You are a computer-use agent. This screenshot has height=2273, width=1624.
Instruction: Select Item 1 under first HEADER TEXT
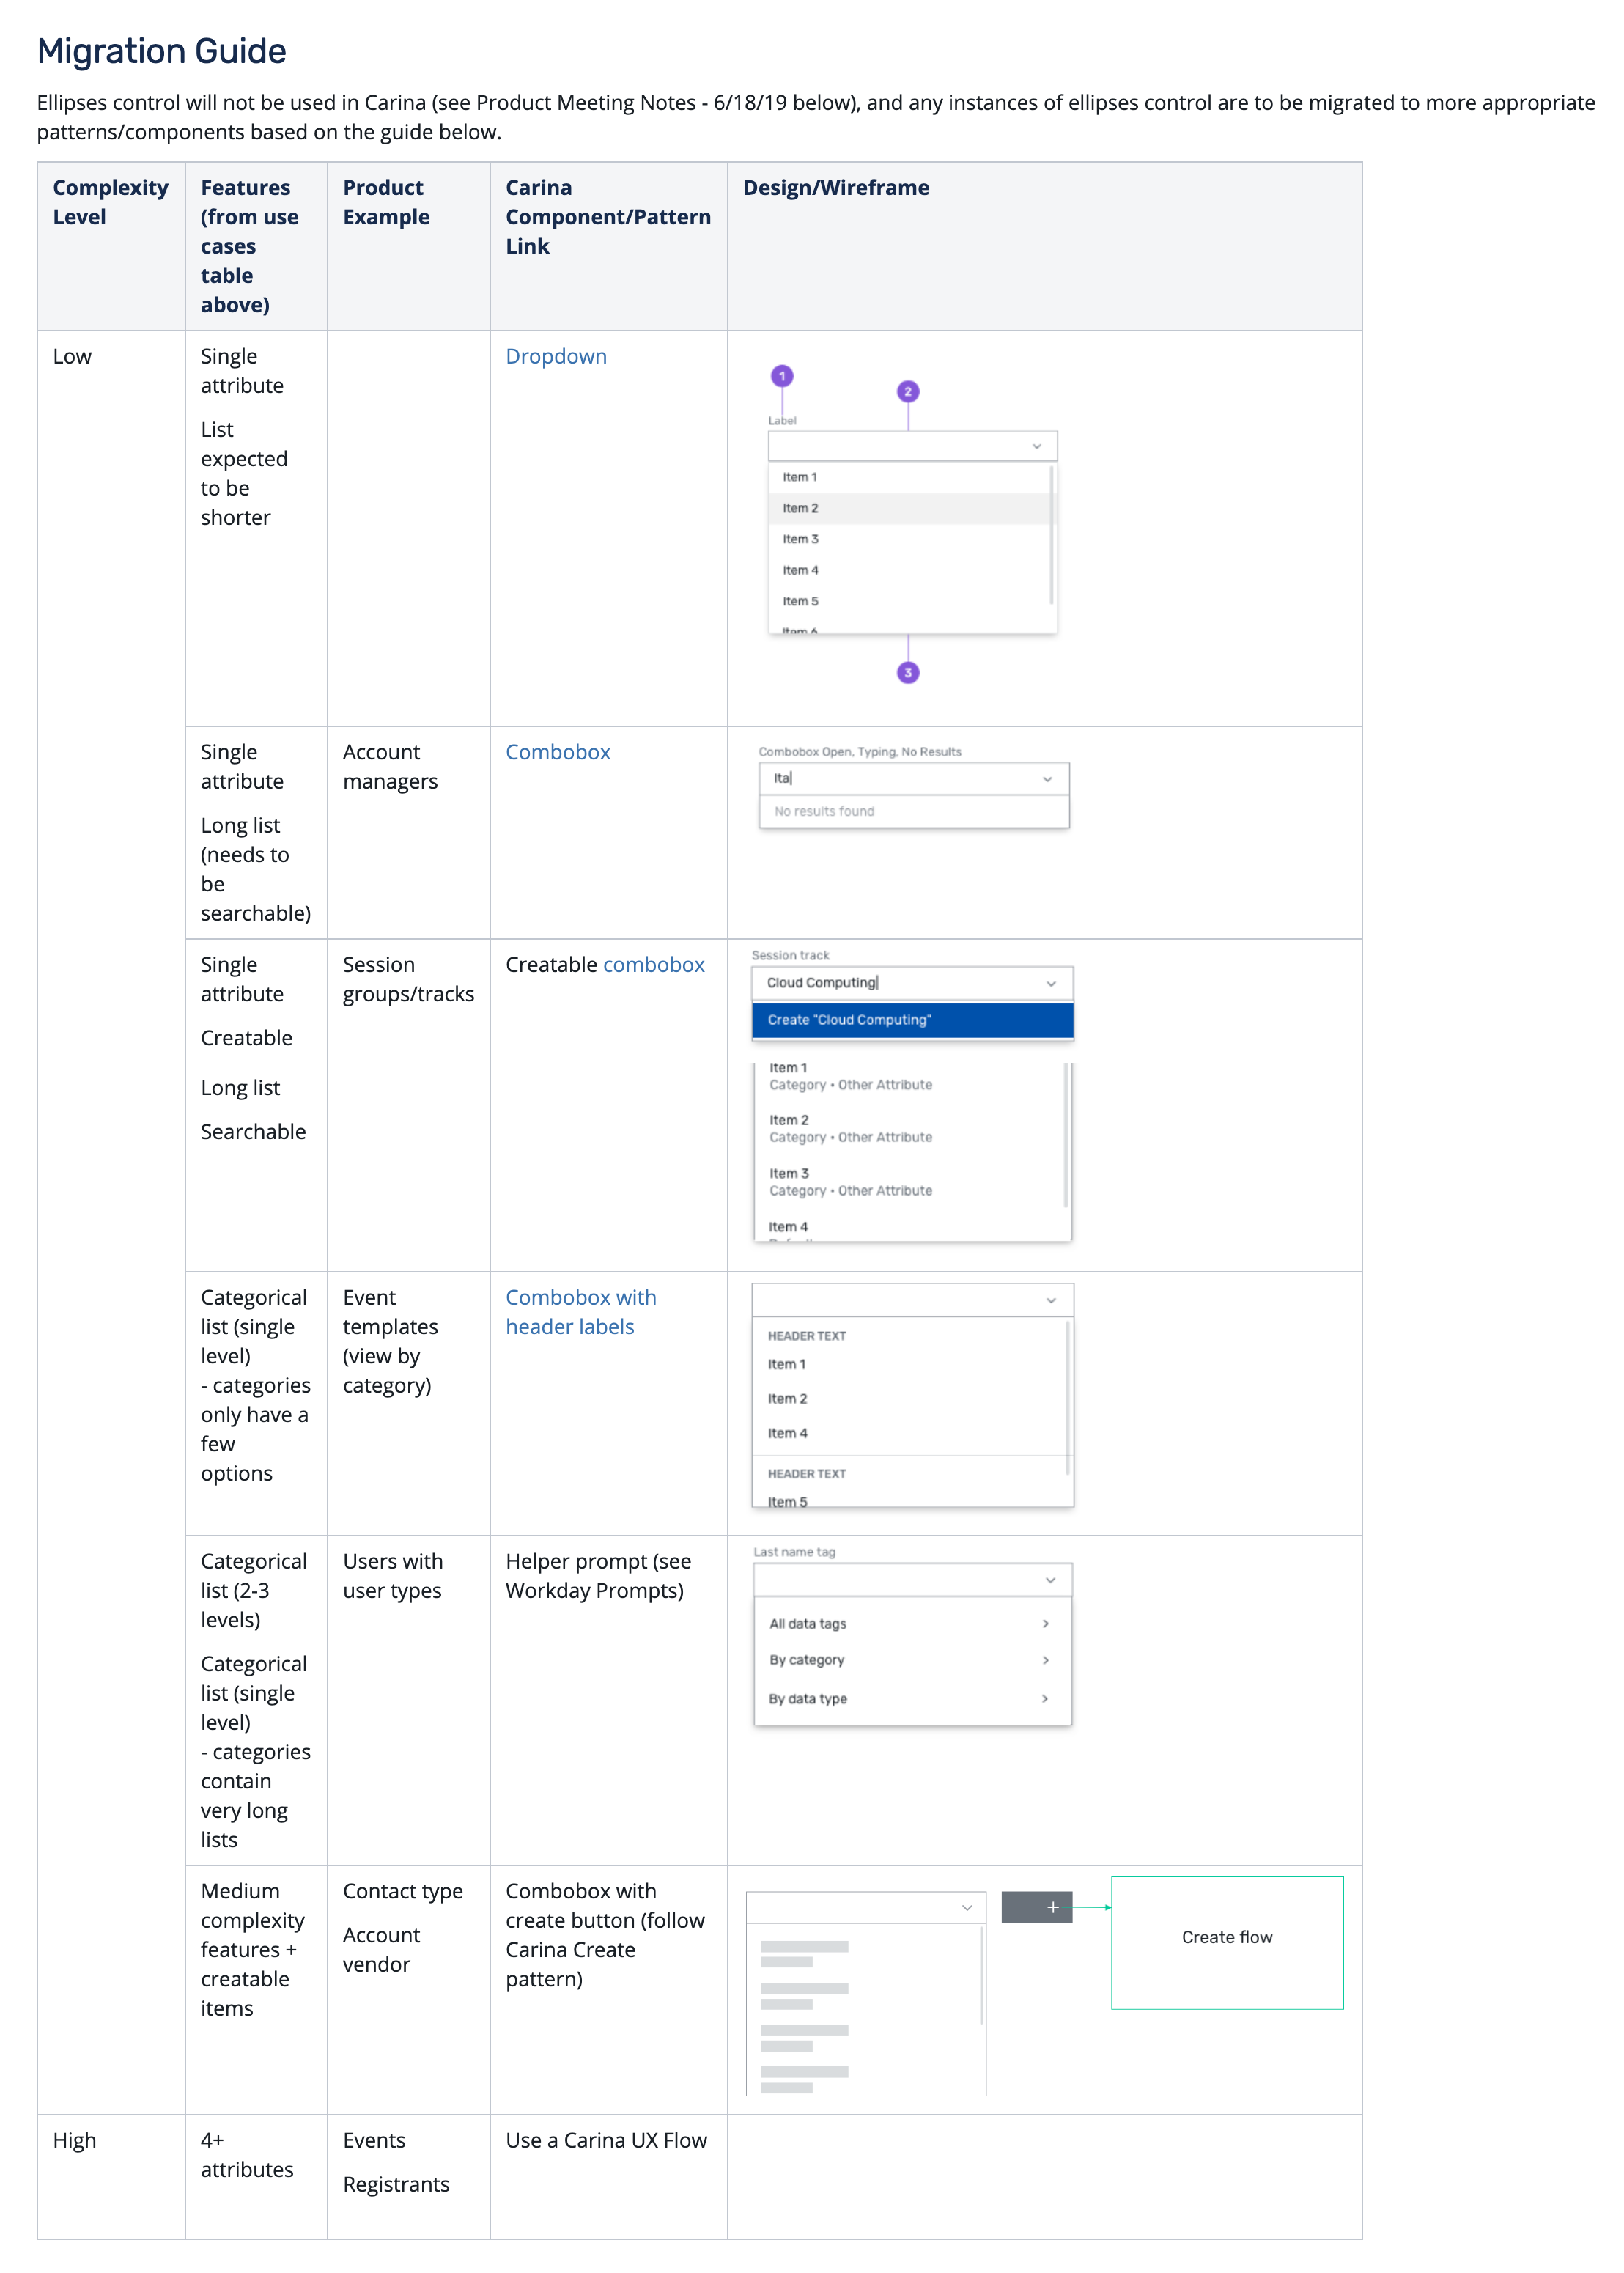point(910,1364)
